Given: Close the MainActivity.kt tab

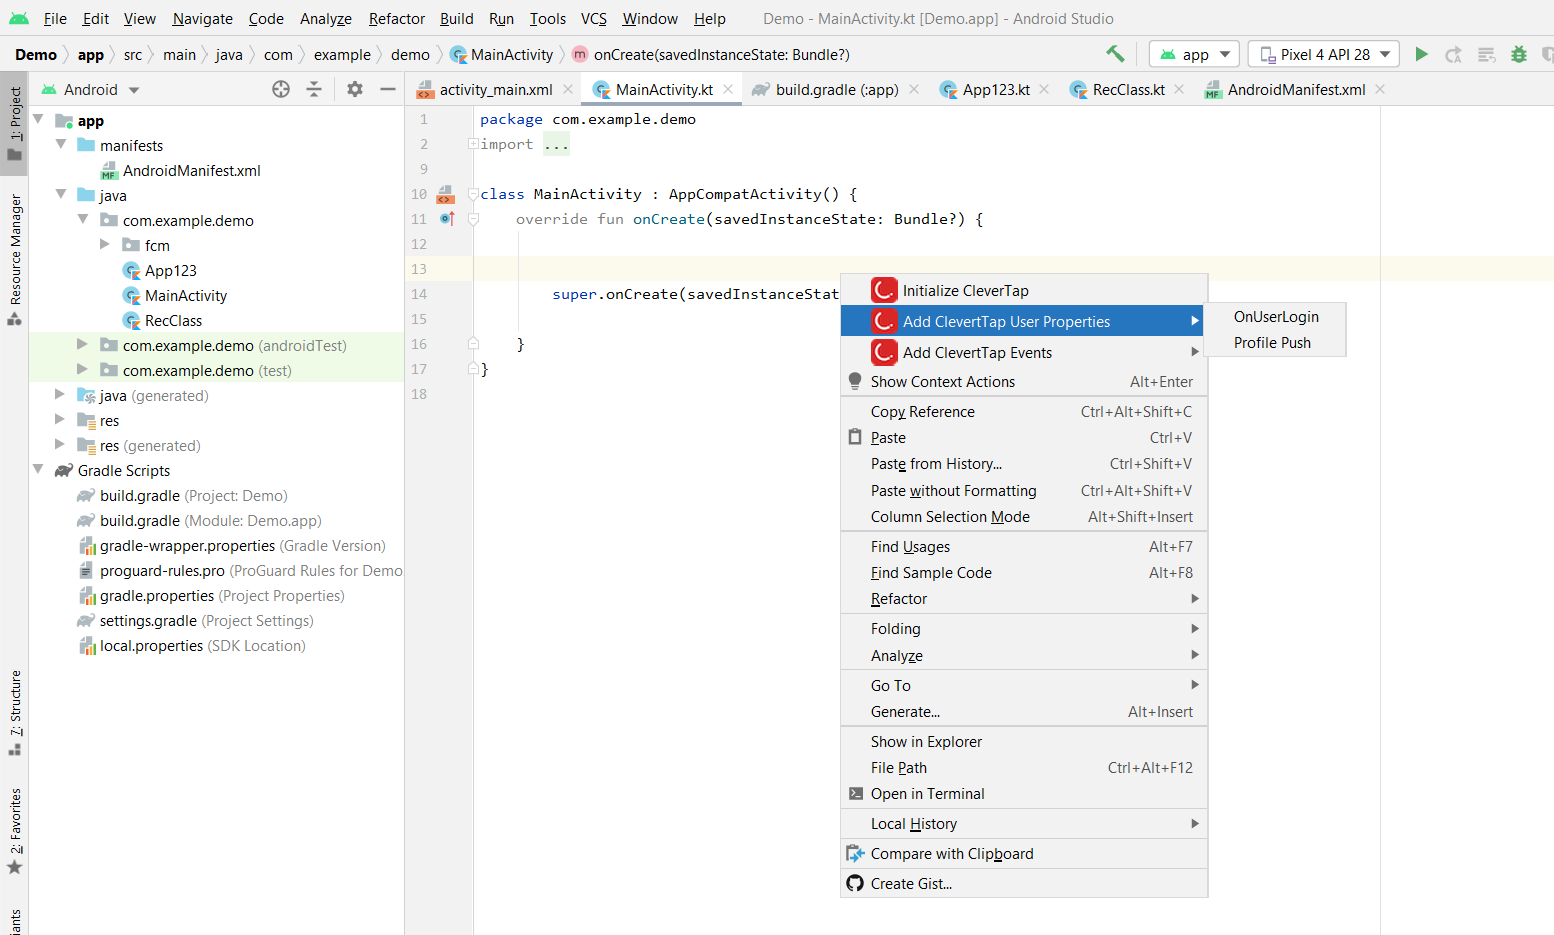Looking at the screenshot, I should 728,89.
